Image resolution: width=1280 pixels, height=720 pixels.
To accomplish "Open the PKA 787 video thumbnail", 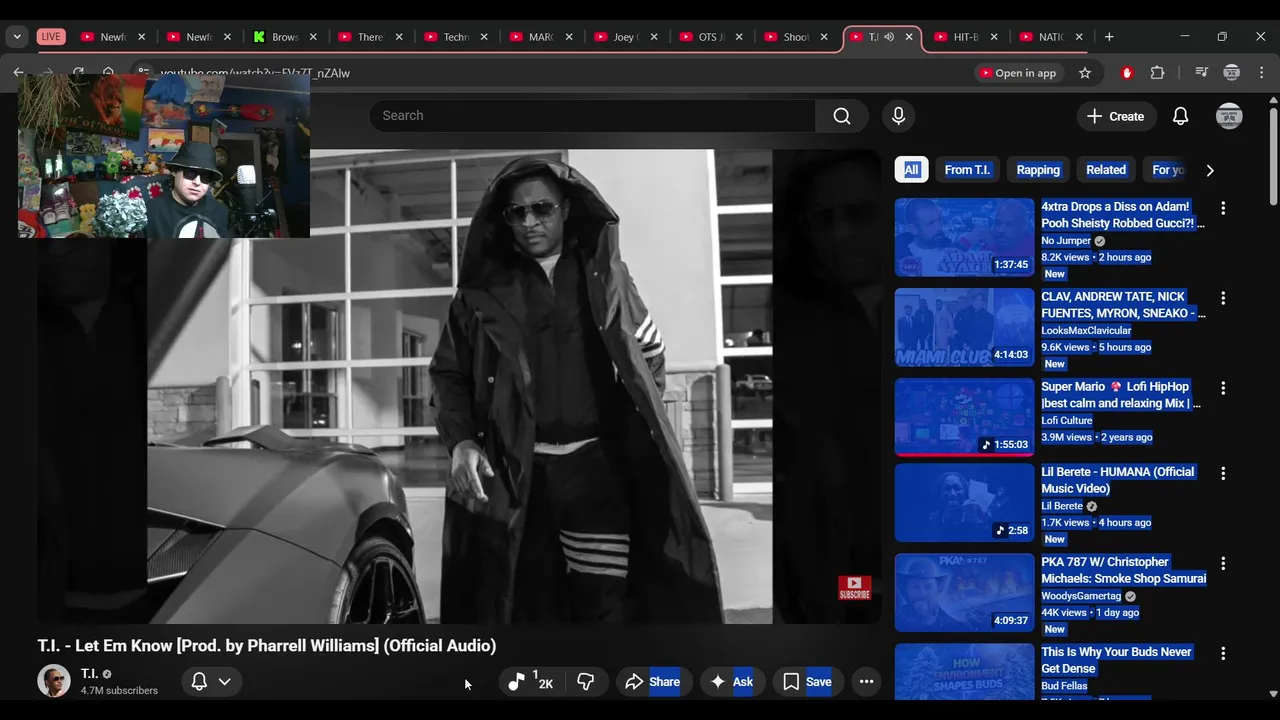I will (x=964, y=593).
